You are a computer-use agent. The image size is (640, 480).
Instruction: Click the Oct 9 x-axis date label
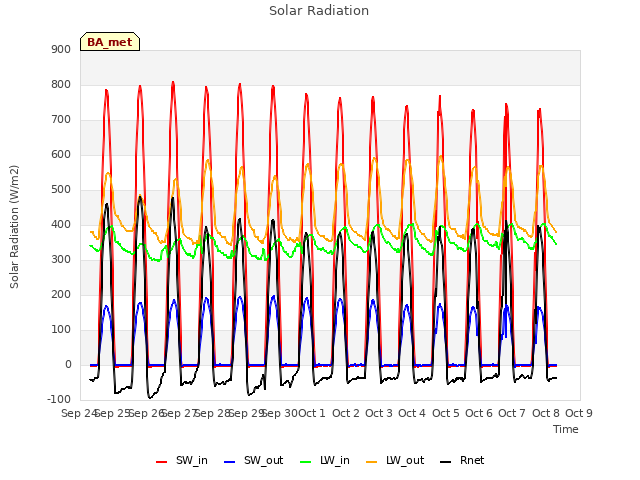(579, 413)
